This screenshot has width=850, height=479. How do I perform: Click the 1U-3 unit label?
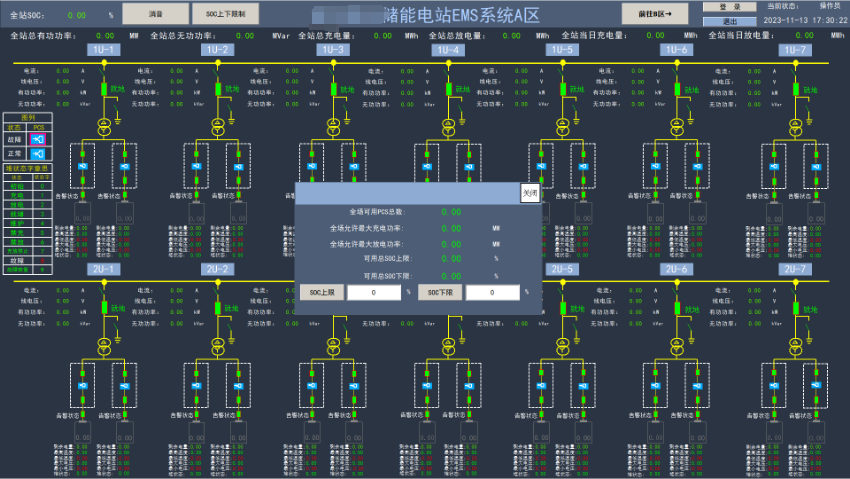coord(331,49)
